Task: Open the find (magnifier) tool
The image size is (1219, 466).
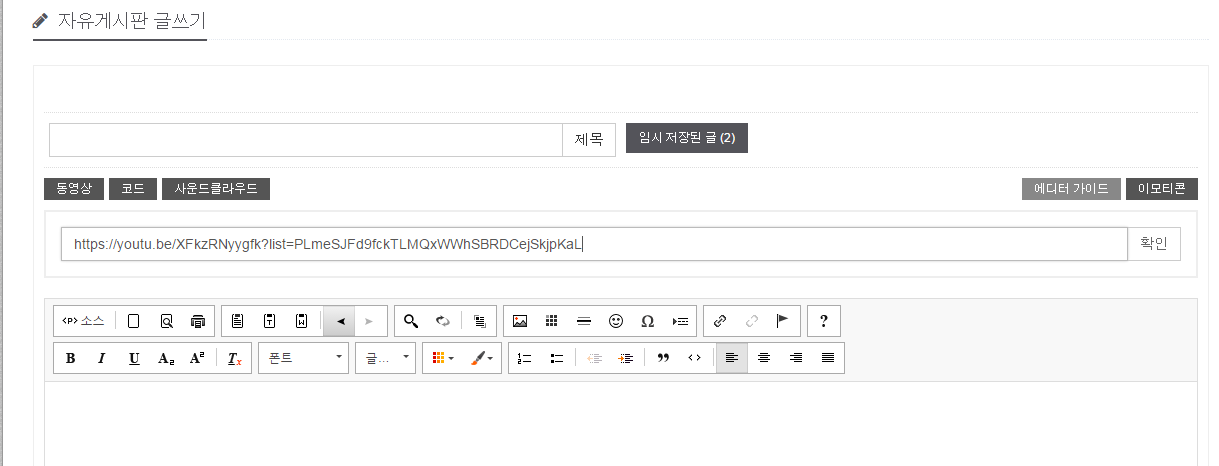Action: pos(410,321)
